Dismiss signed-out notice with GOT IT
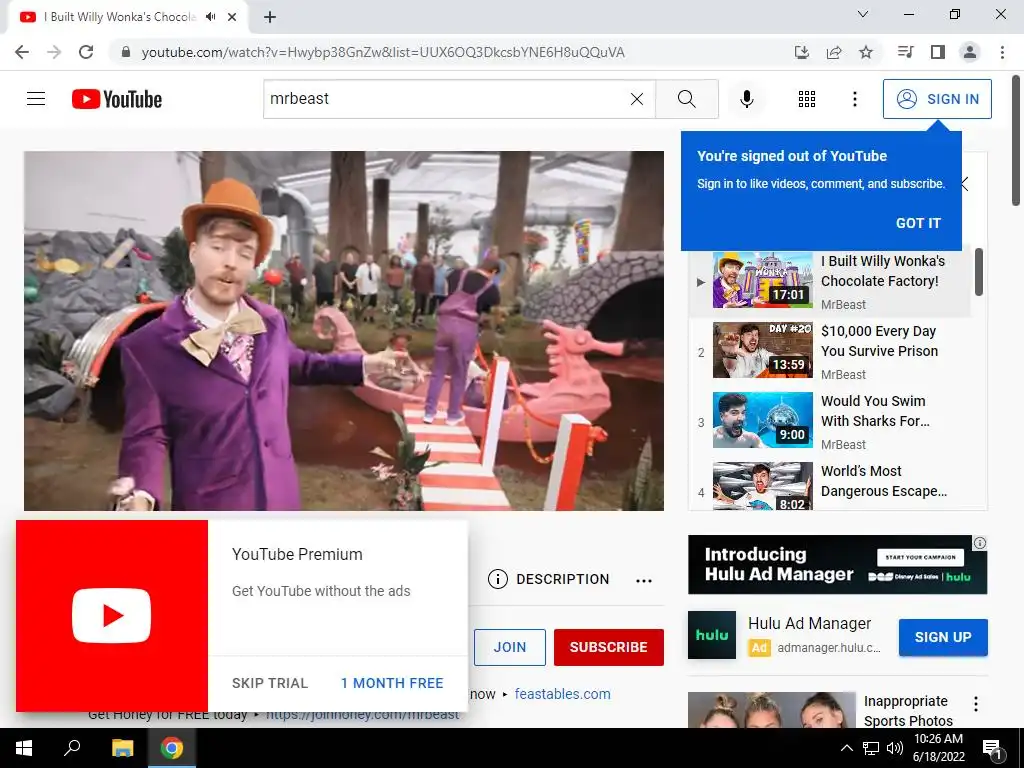 tap(918, 223)
